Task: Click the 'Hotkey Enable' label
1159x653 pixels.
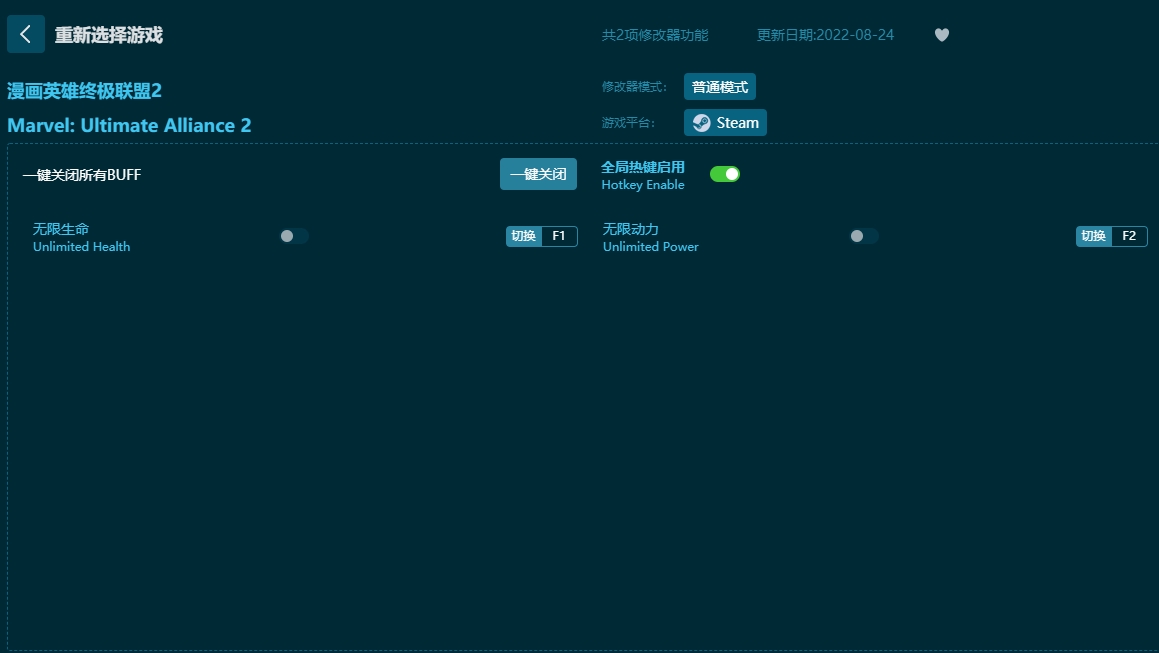Action: (x=643, y=185)
